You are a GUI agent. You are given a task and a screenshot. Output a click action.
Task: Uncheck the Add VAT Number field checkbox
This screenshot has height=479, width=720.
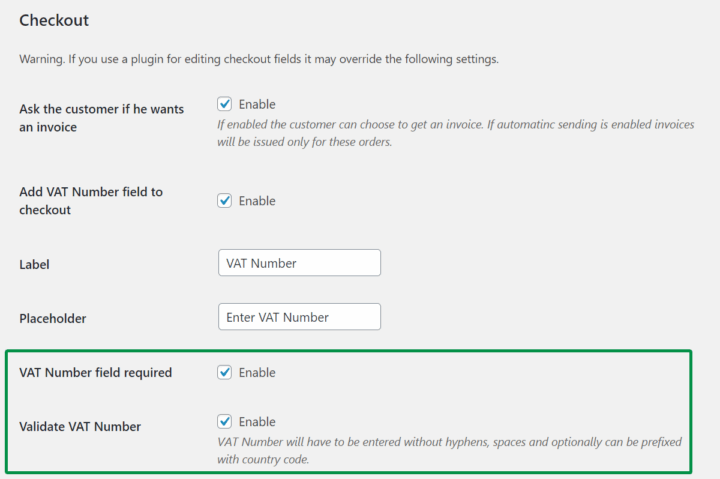(225, 200)
